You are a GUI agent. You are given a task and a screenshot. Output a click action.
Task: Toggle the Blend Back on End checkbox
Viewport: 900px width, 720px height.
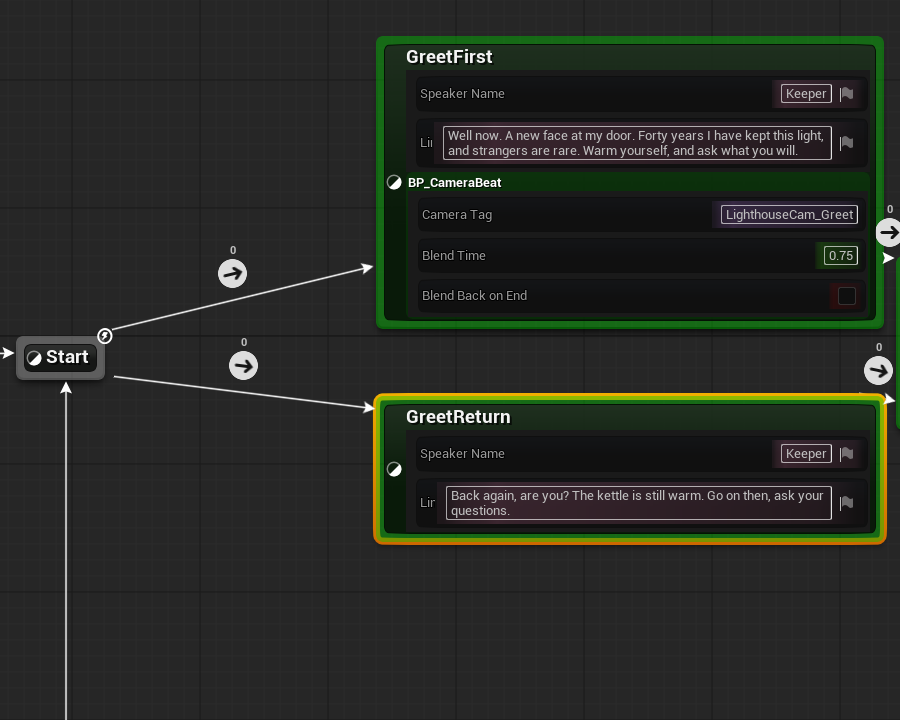click(847, 296)
